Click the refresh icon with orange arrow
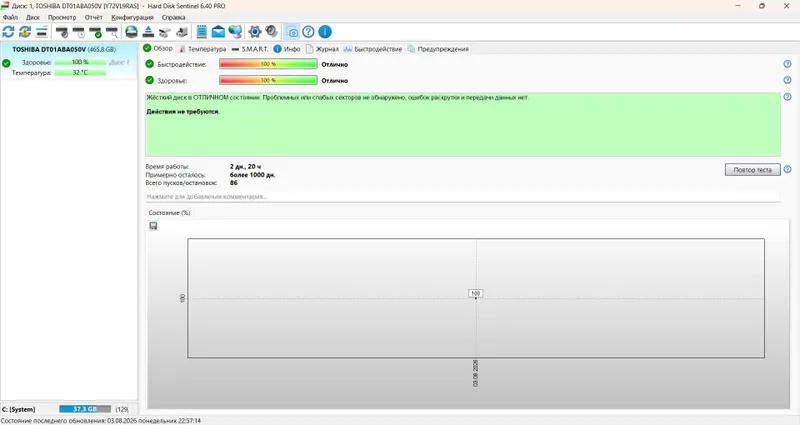Viewport: 800px width, 425px height. click(25, 32)
